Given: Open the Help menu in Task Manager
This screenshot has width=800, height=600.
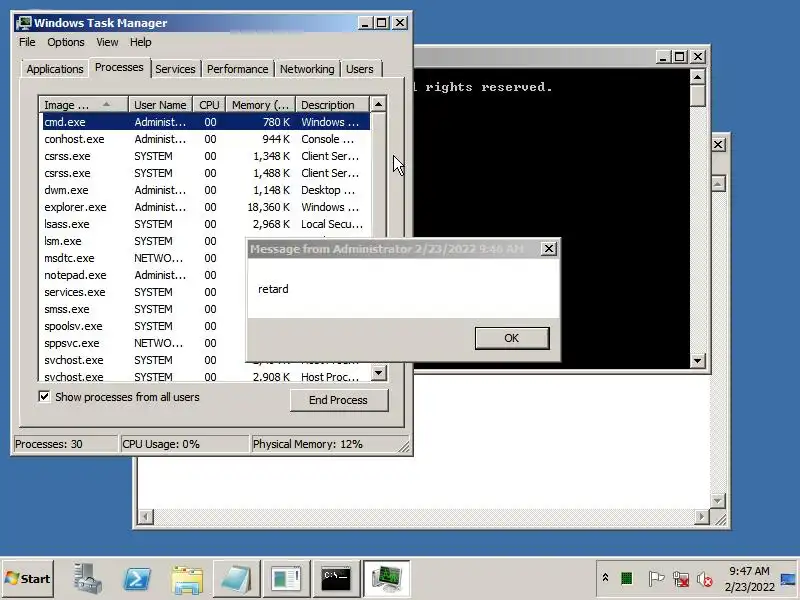Looking at the screenshot, I should click(x=140, y=42).
